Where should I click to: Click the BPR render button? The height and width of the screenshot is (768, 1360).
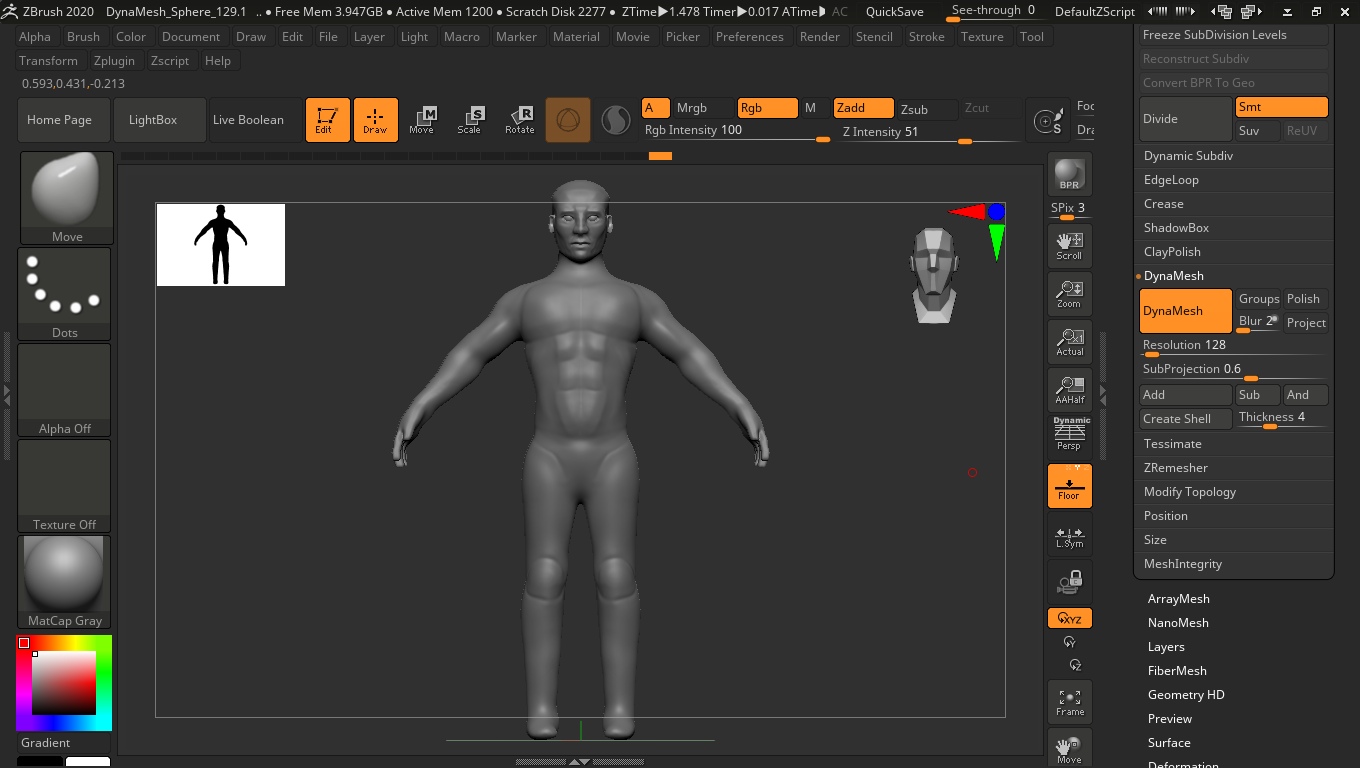(1069, 174)
